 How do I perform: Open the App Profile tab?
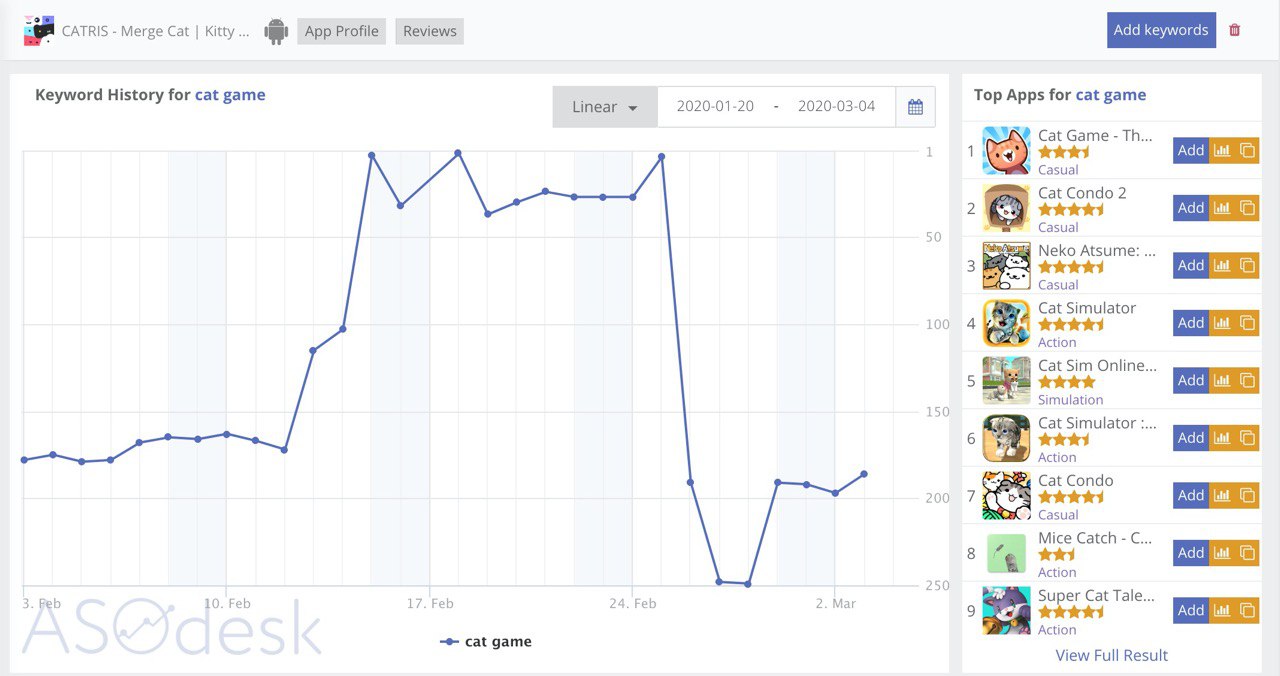click(341, 31)
